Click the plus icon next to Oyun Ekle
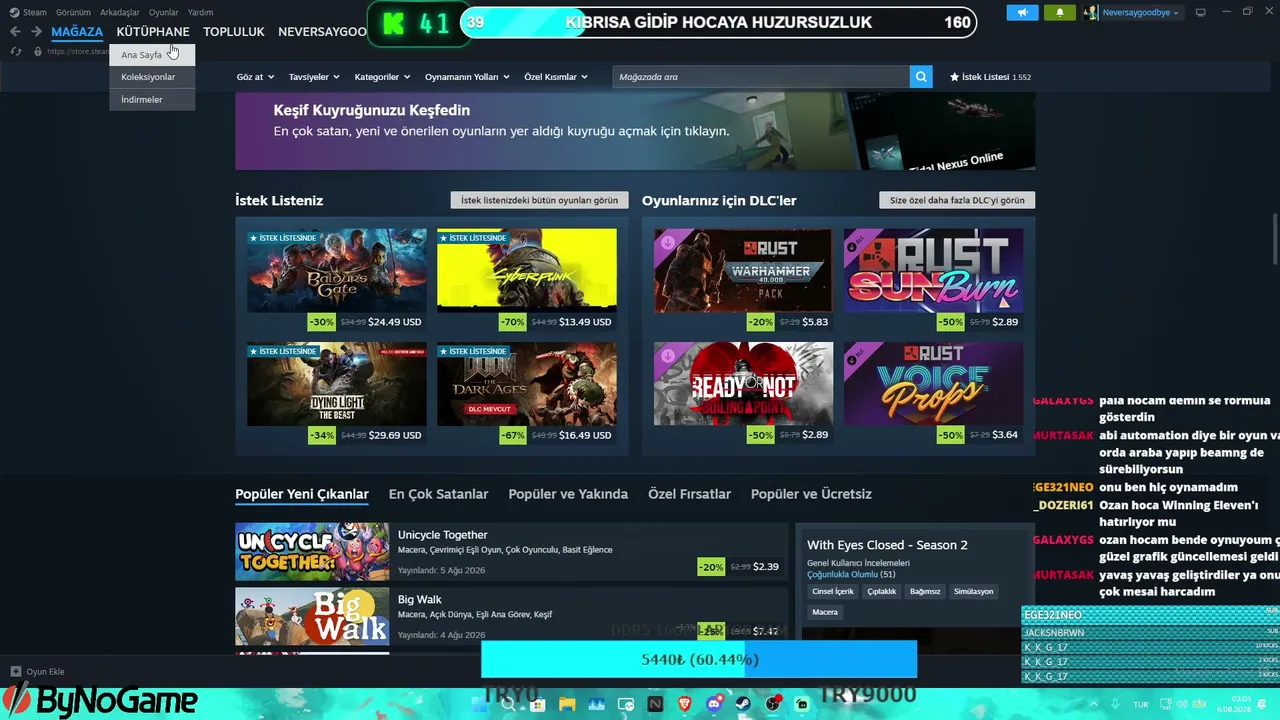The image size is (1280, 720). pos(15,672)
